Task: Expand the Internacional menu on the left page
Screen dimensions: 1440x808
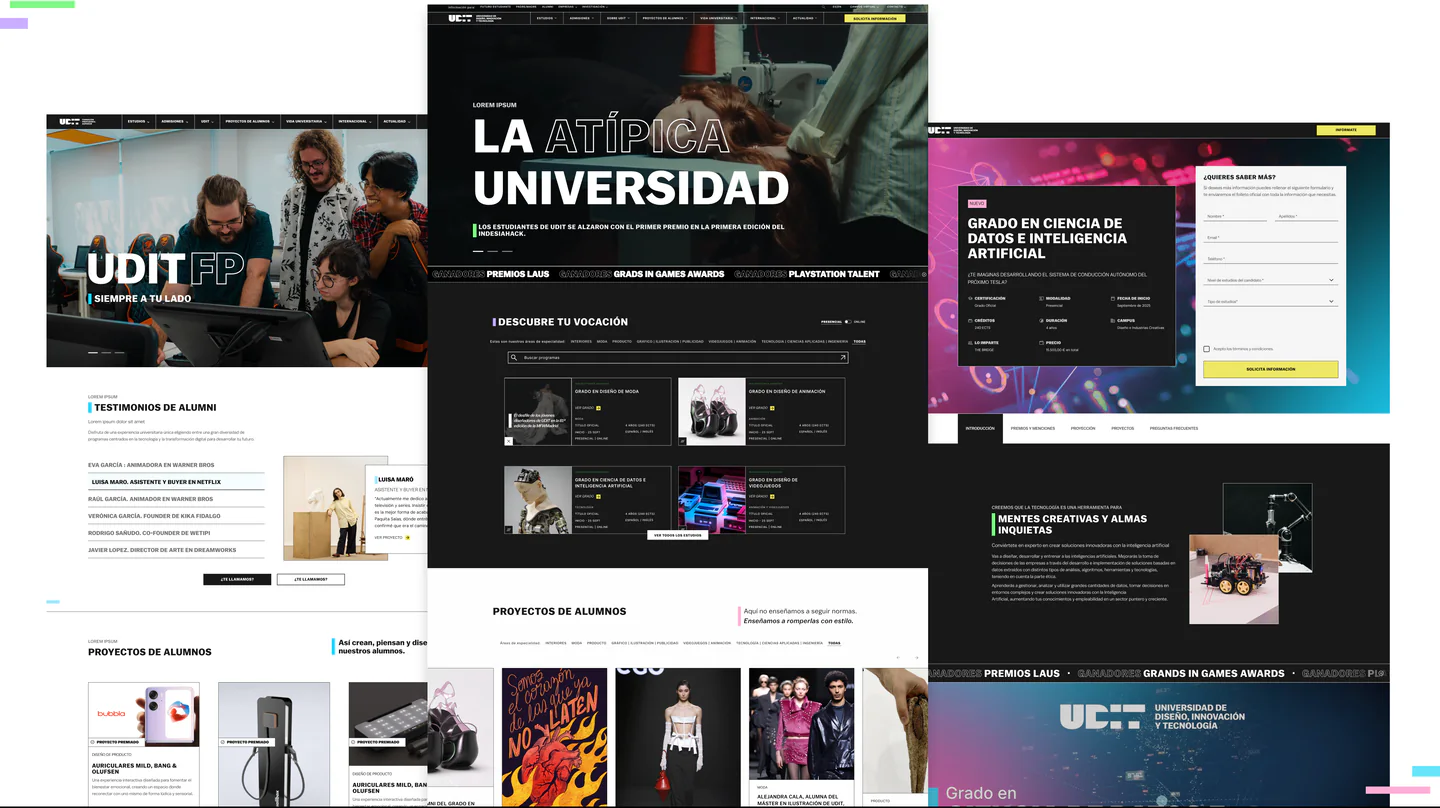Action: (x=355, y=121)
